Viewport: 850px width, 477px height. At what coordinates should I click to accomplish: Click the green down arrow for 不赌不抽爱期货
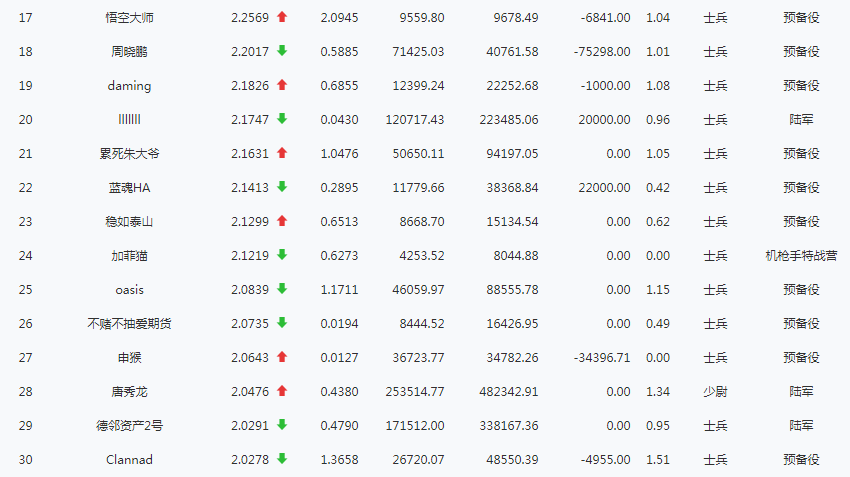282,323
